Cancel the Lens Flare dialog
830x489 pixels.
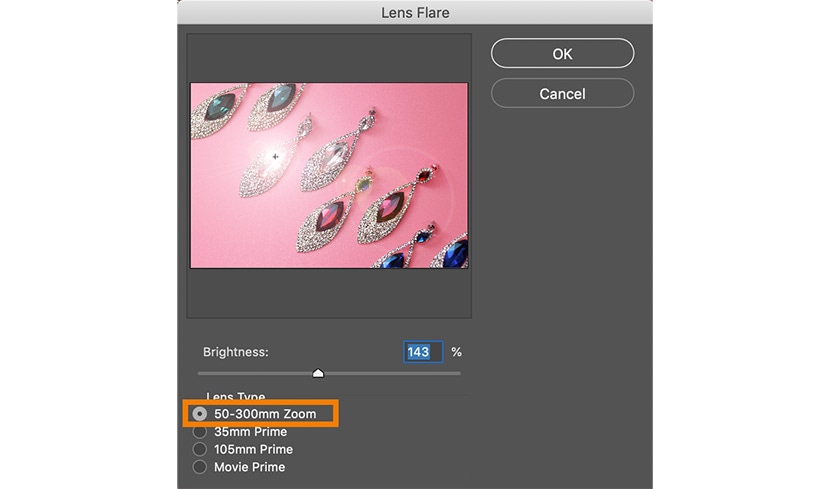pyautogui.click(x=562, y=94)
